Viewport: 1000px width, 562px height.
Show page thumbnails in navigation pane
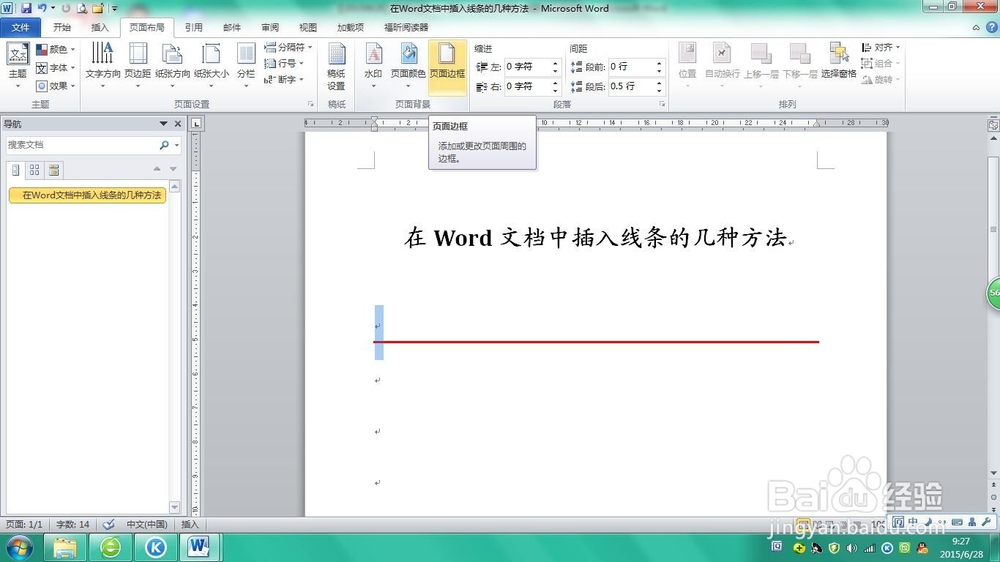click(x=34, y=170)
